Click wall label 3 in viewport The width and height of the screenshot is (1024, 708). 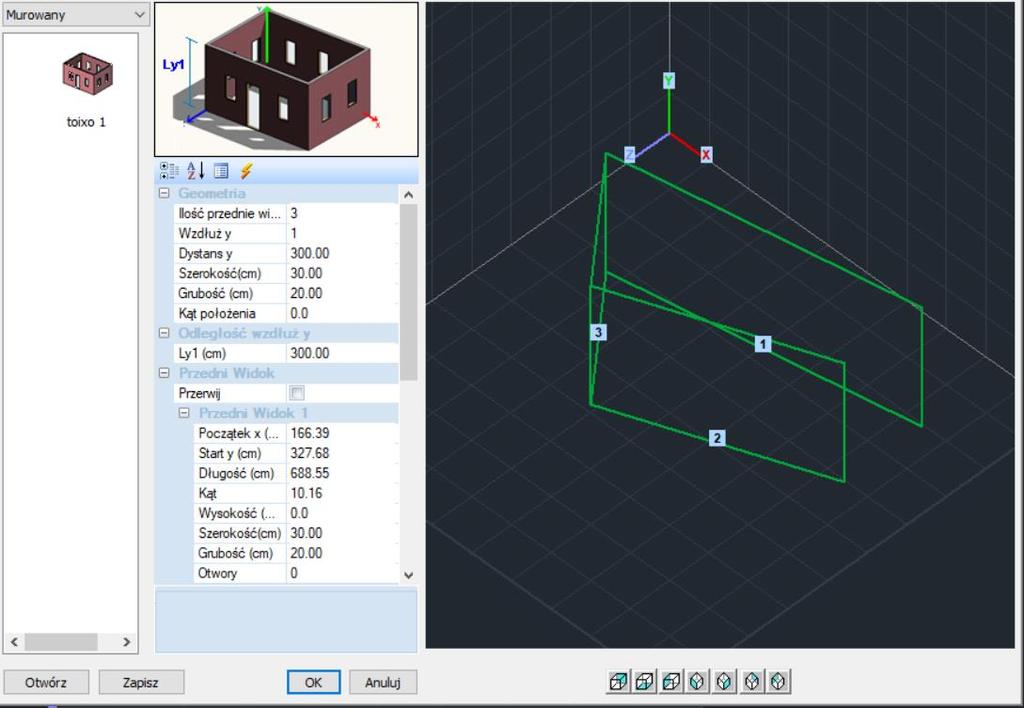tap(598, 332)
